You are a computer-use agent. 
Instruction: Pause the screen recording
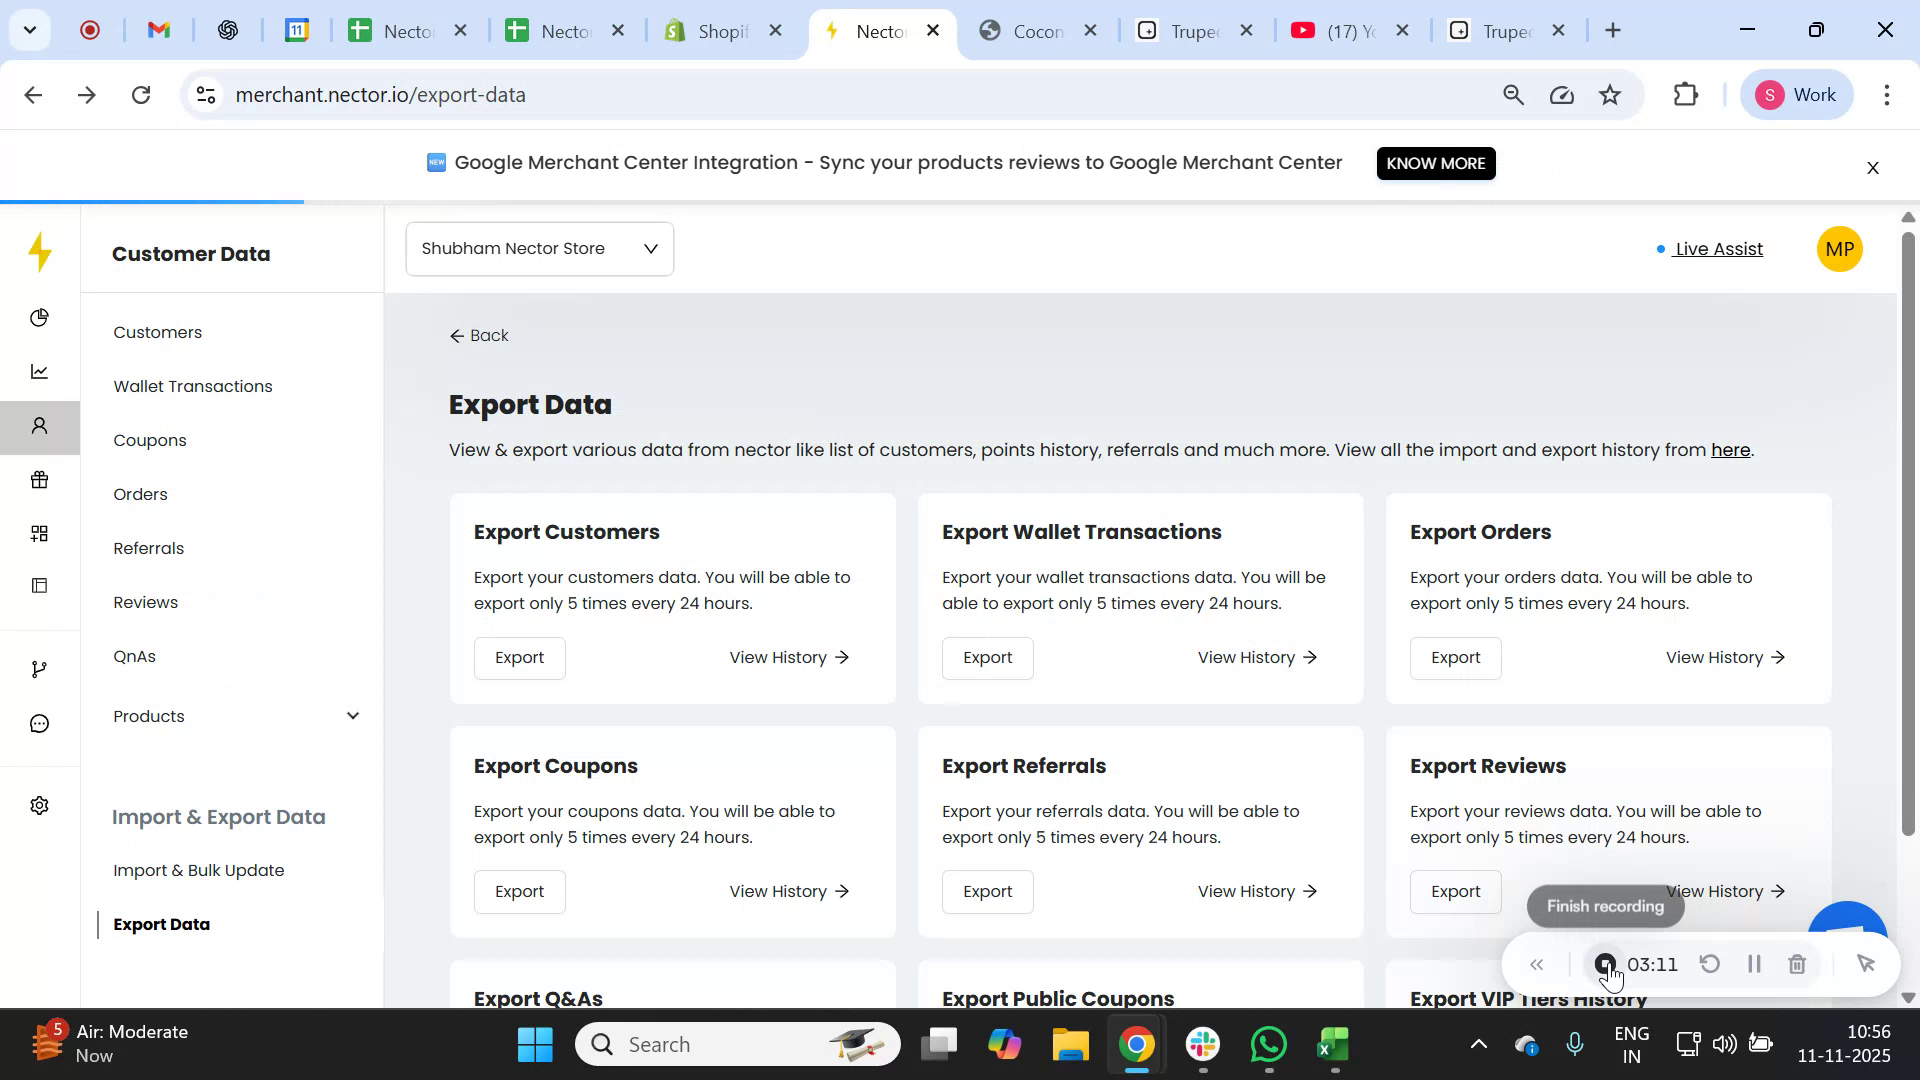click(1754, 965)
